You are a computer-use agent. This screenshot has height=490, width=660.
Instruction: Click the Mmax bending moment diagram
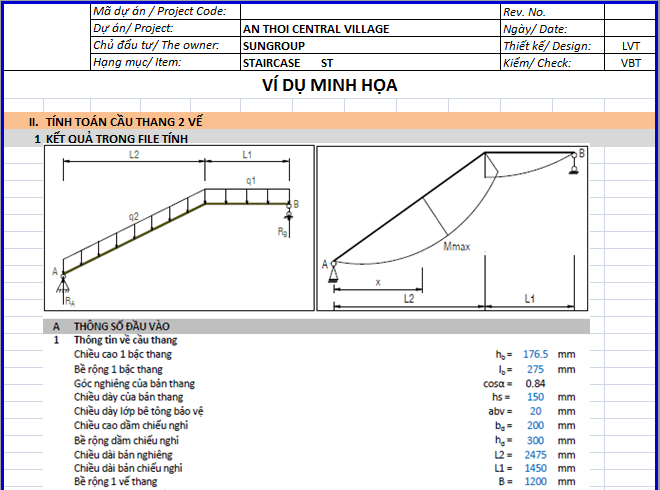pyautogui.click(x=453, y=228)
